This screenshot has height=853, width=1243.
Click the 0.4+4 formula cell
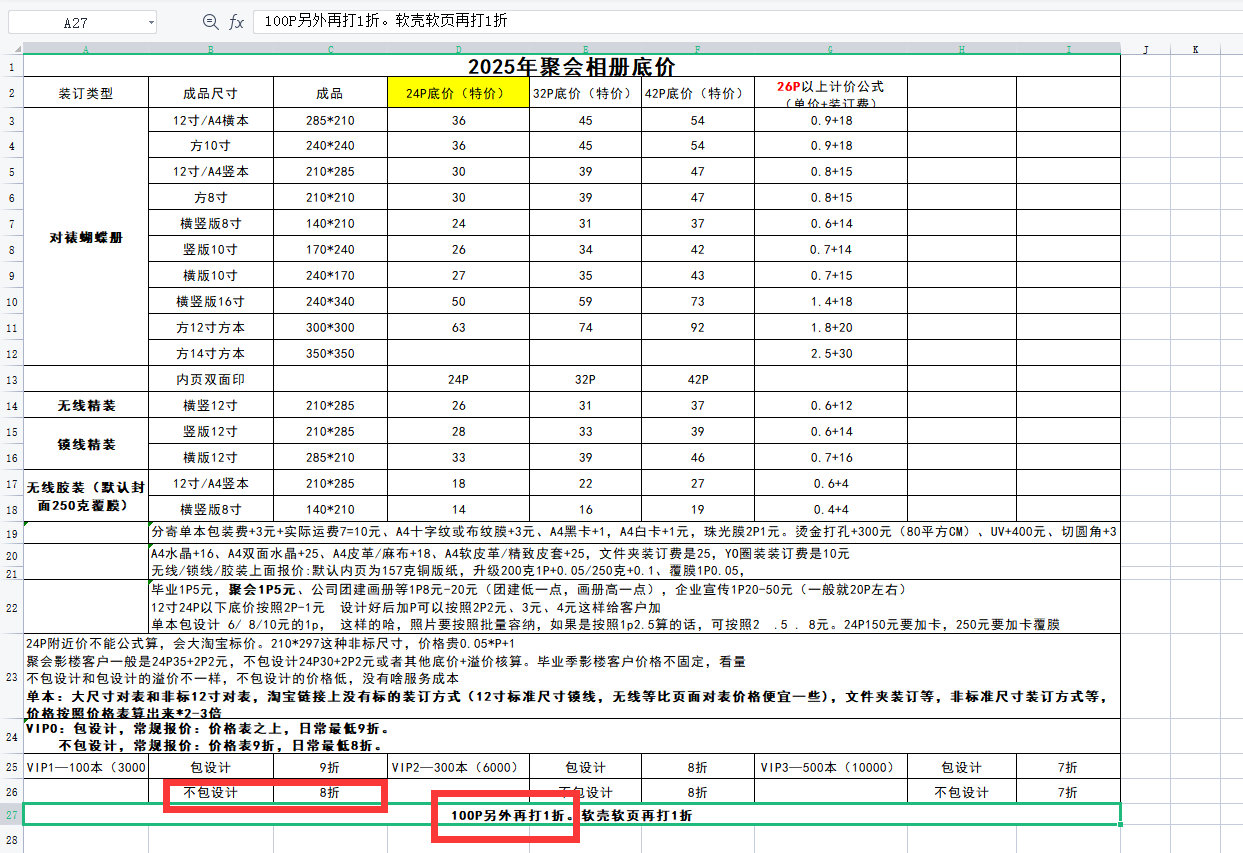(x=830, y=509)
